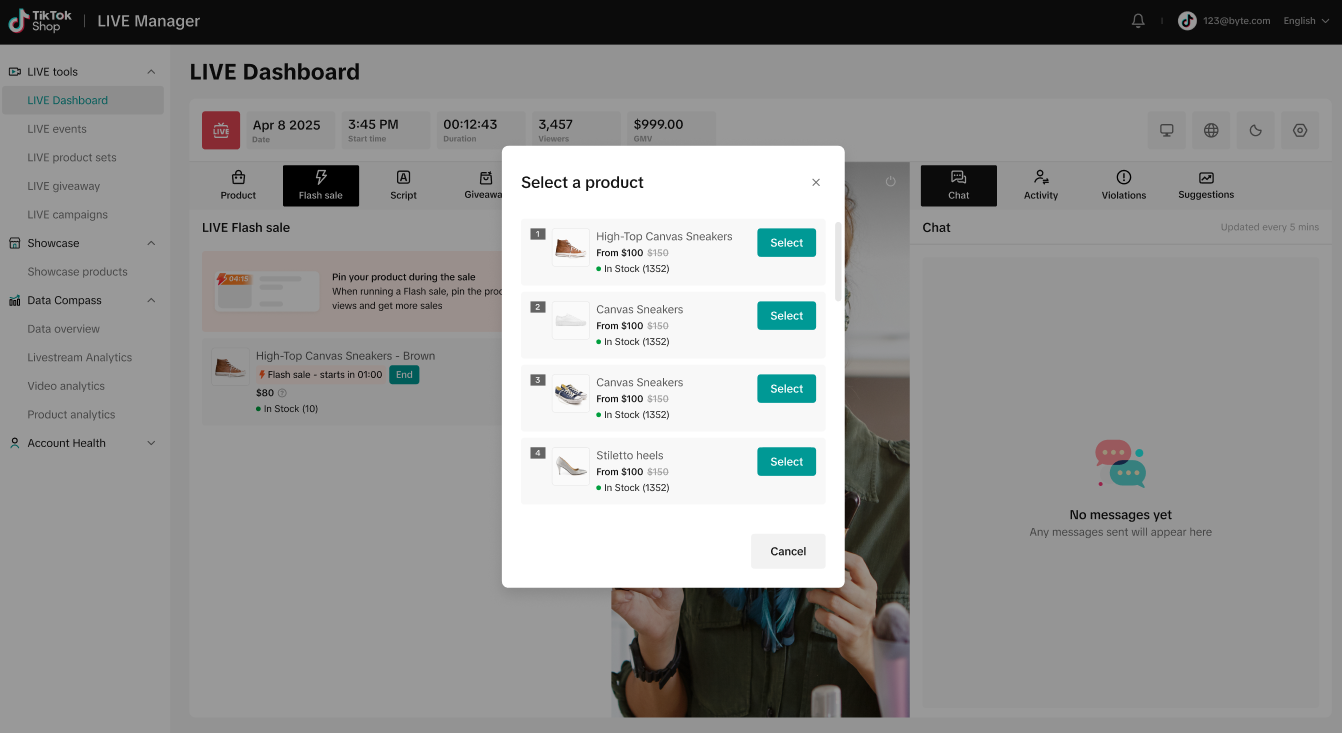
Task: Click the TikTok Shop logo
Action: pos(41,21)
